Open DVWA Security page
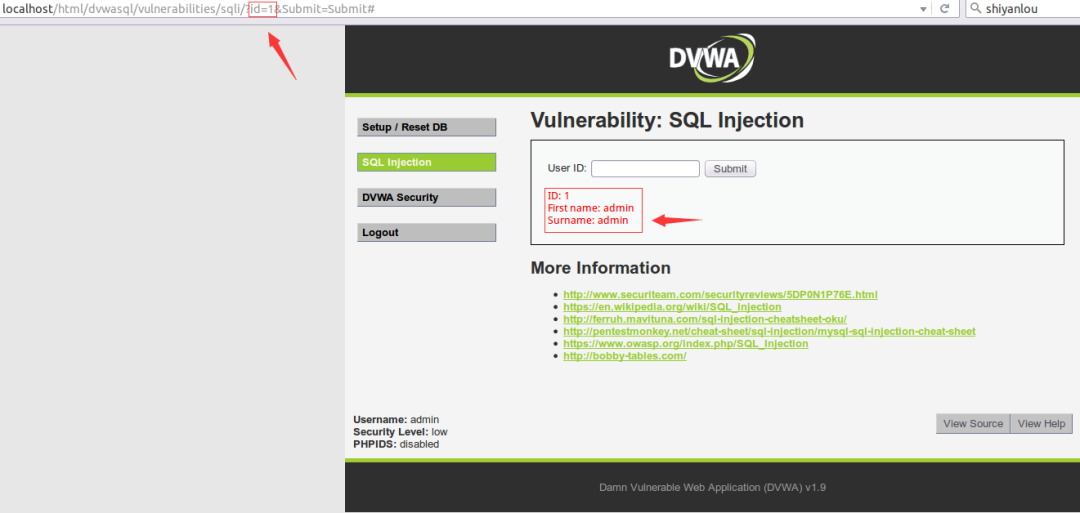Image resolution: width=1080 pixels, height=513 pixels. click(426, 197)
